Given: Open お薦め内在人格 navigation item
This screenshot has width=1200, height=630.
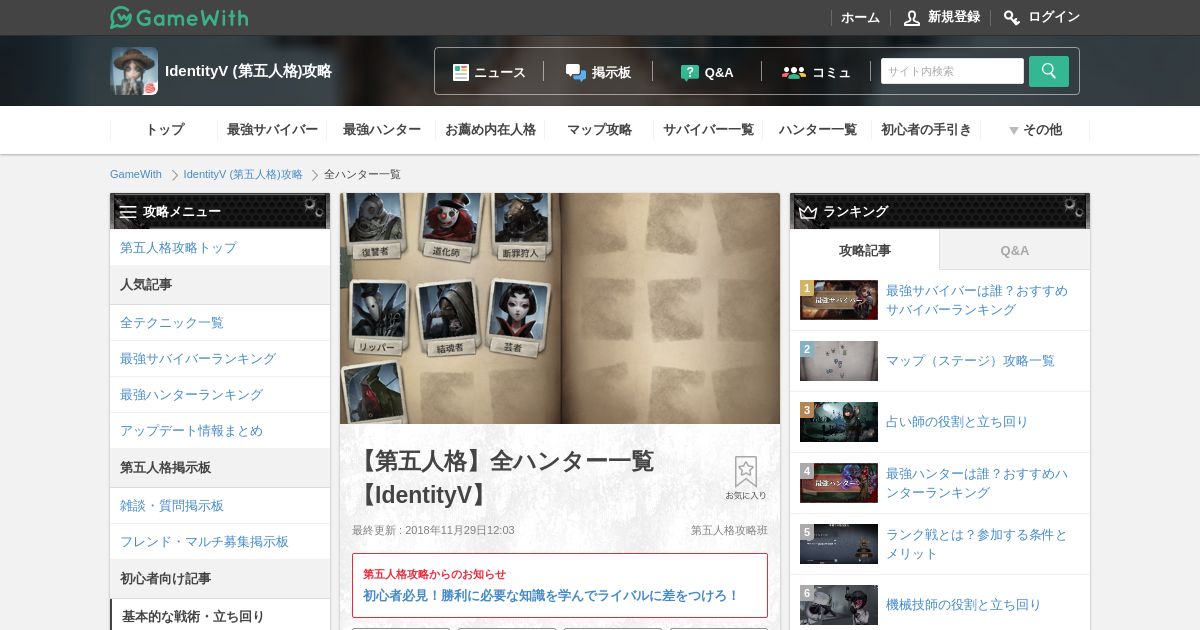Looking at the screenshot, I should point(490,130).
